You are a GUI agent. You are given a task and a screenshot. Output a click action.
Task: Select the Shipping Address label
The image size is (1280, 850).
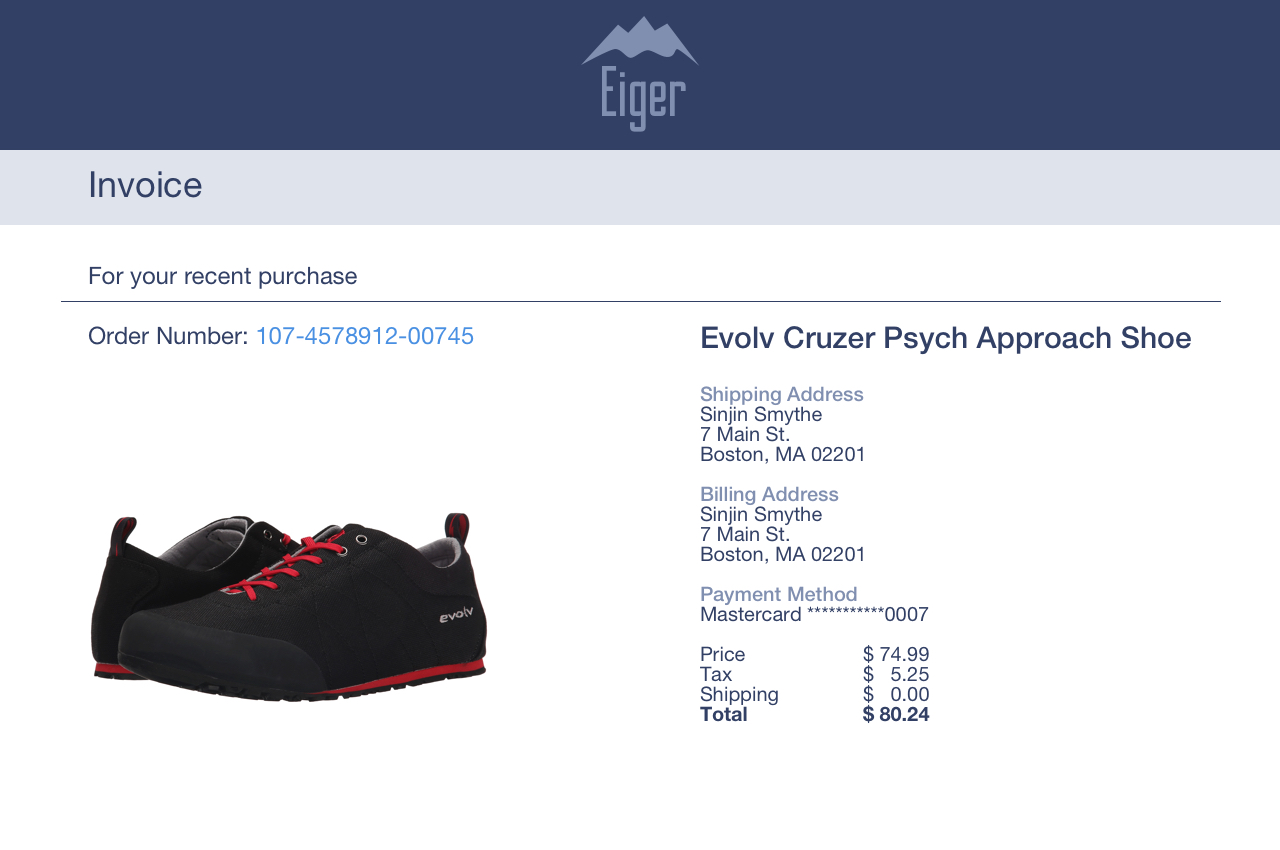click(782, 394)
